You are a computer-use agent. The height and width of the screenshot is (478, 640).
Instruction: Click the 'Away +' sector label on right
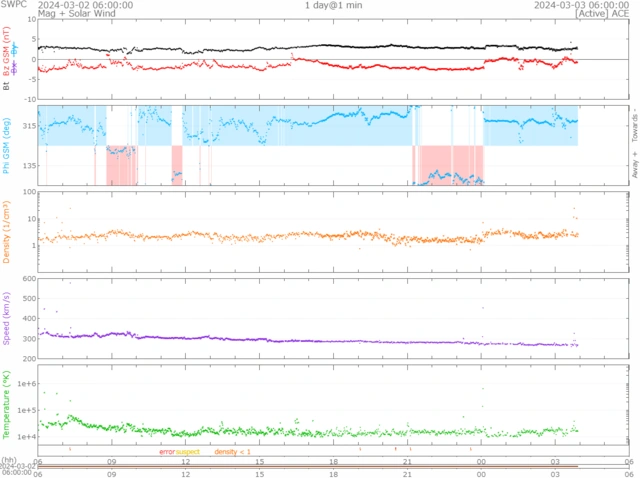(x=632, y=170)
